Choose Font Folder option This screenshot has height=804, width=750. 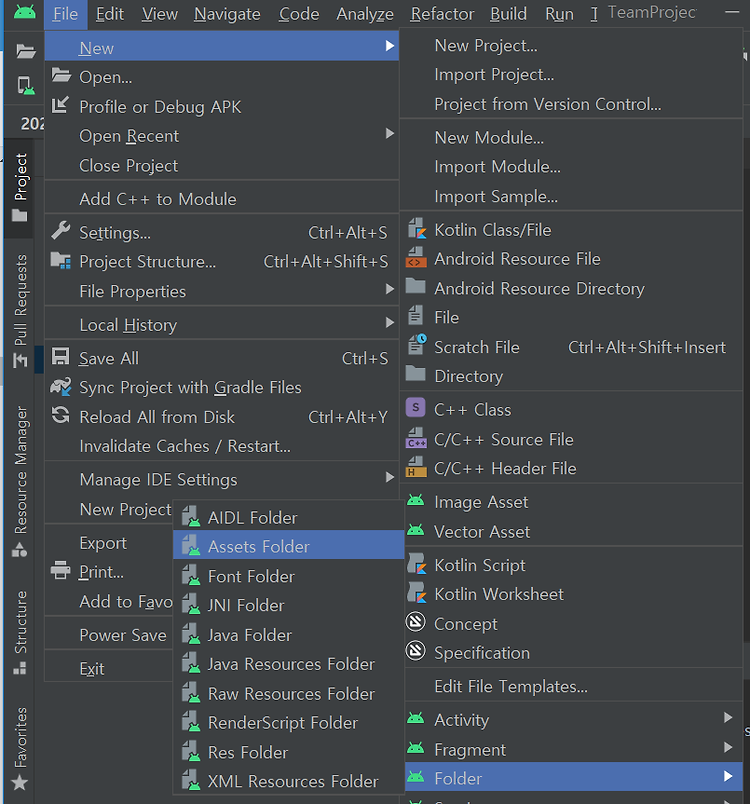pyautogui.click(x=289, y=576)
